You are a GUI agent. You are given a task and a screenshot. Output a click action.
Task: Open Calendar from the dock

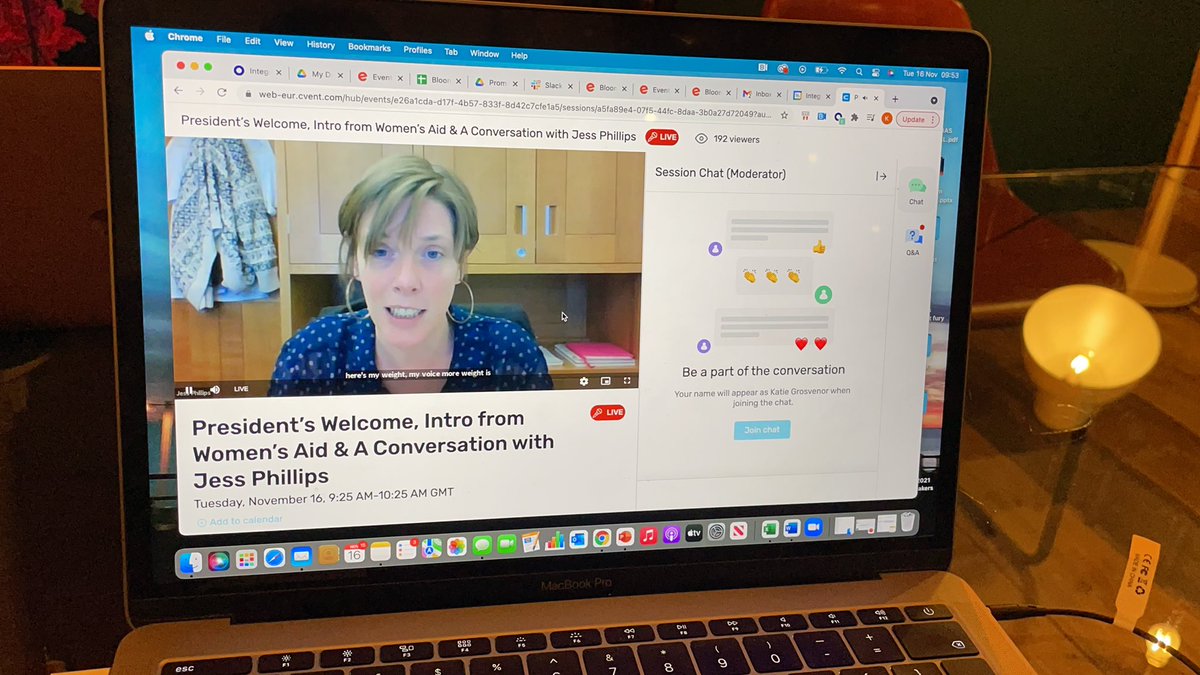354,552
